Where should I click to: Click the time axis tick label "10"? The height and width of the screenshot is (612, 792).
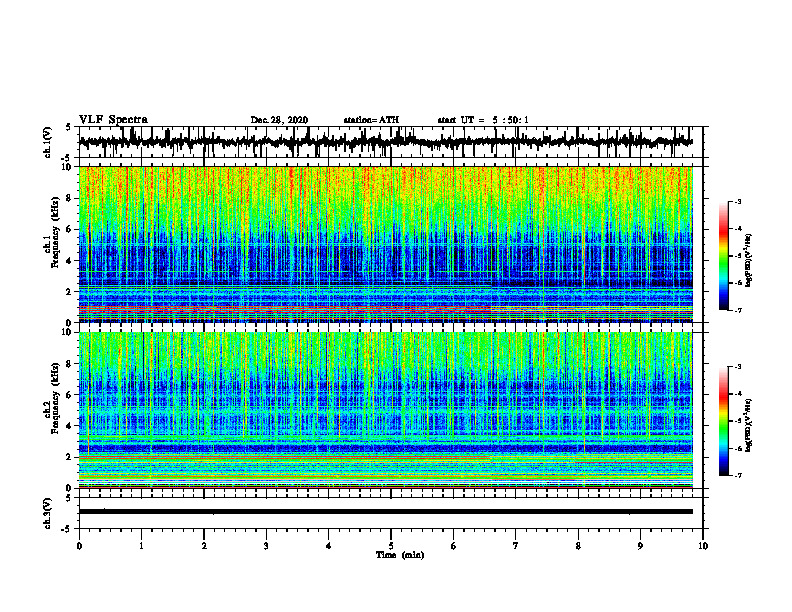pyautogui.click(x=703, y=546)
